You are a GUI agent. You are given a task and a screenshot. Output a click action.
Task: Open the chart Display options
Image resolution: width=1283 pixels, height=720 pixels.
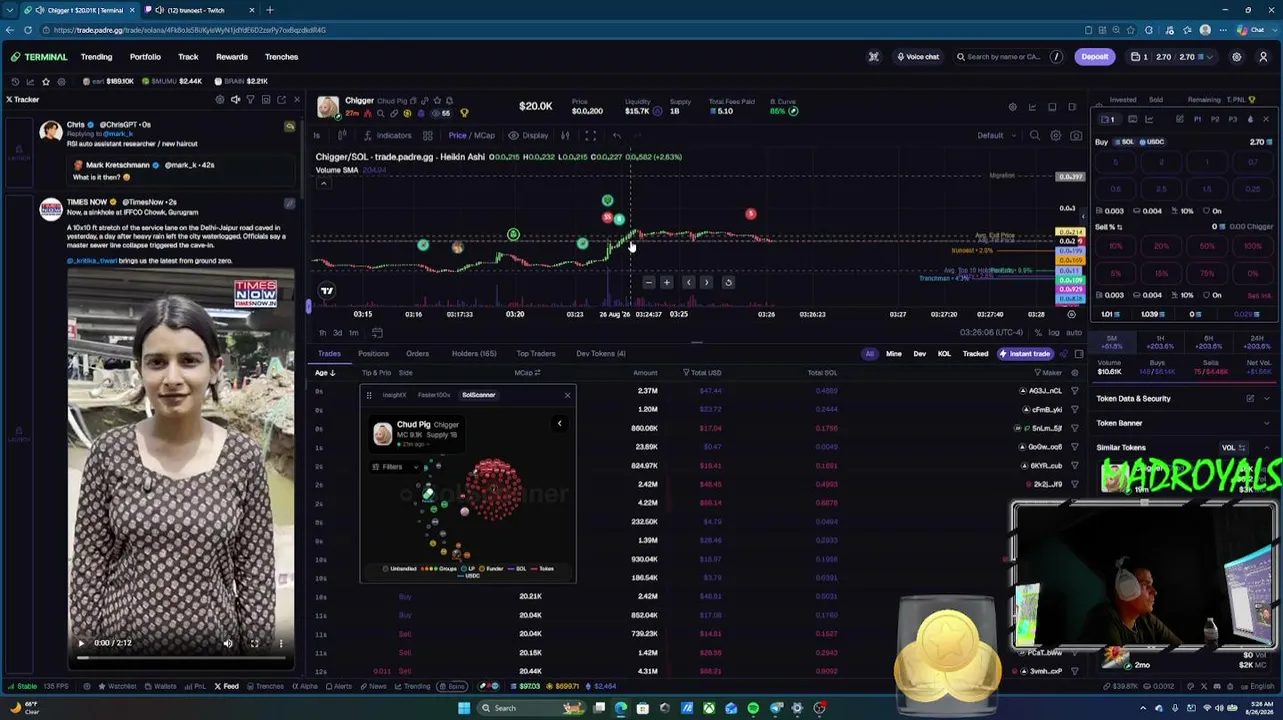tap(528, 135)
